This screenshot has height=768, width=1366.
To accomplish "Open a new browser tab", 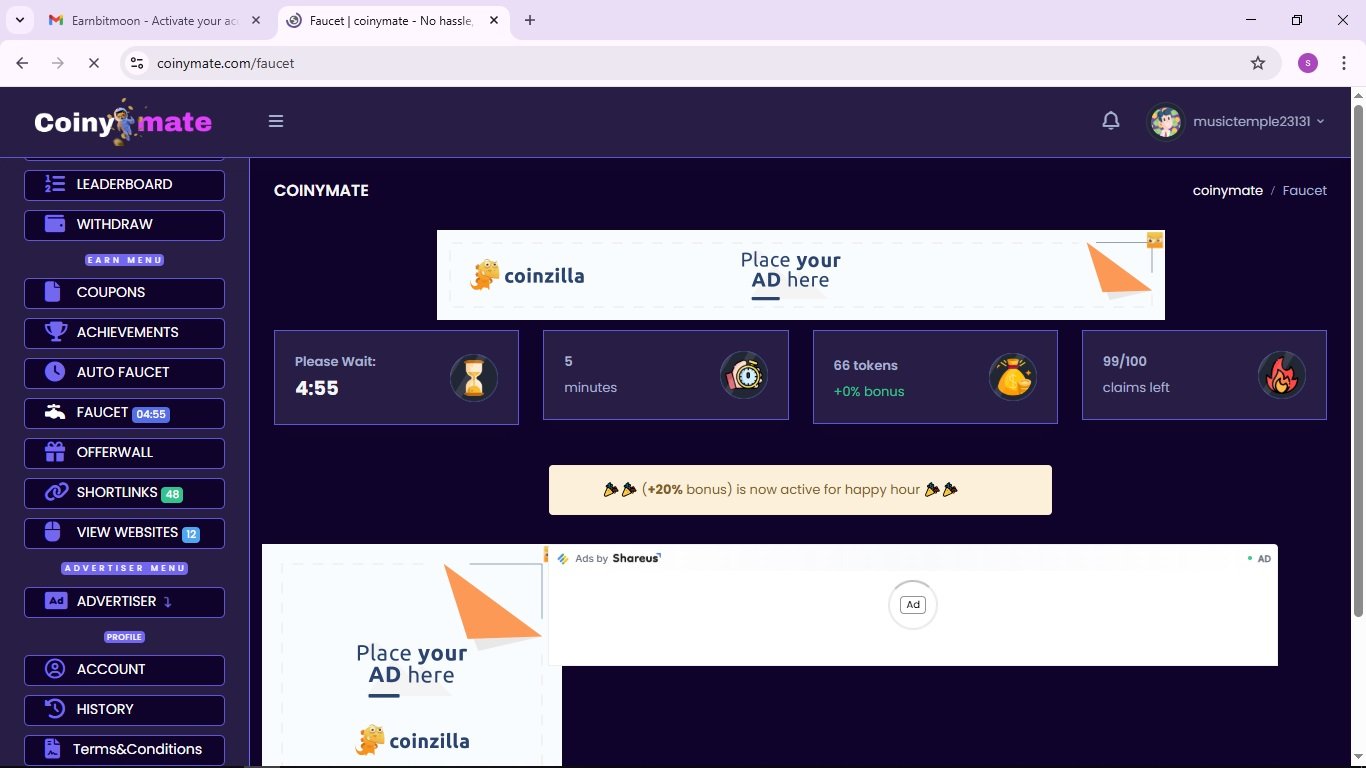I will click(x=530, y=20).
